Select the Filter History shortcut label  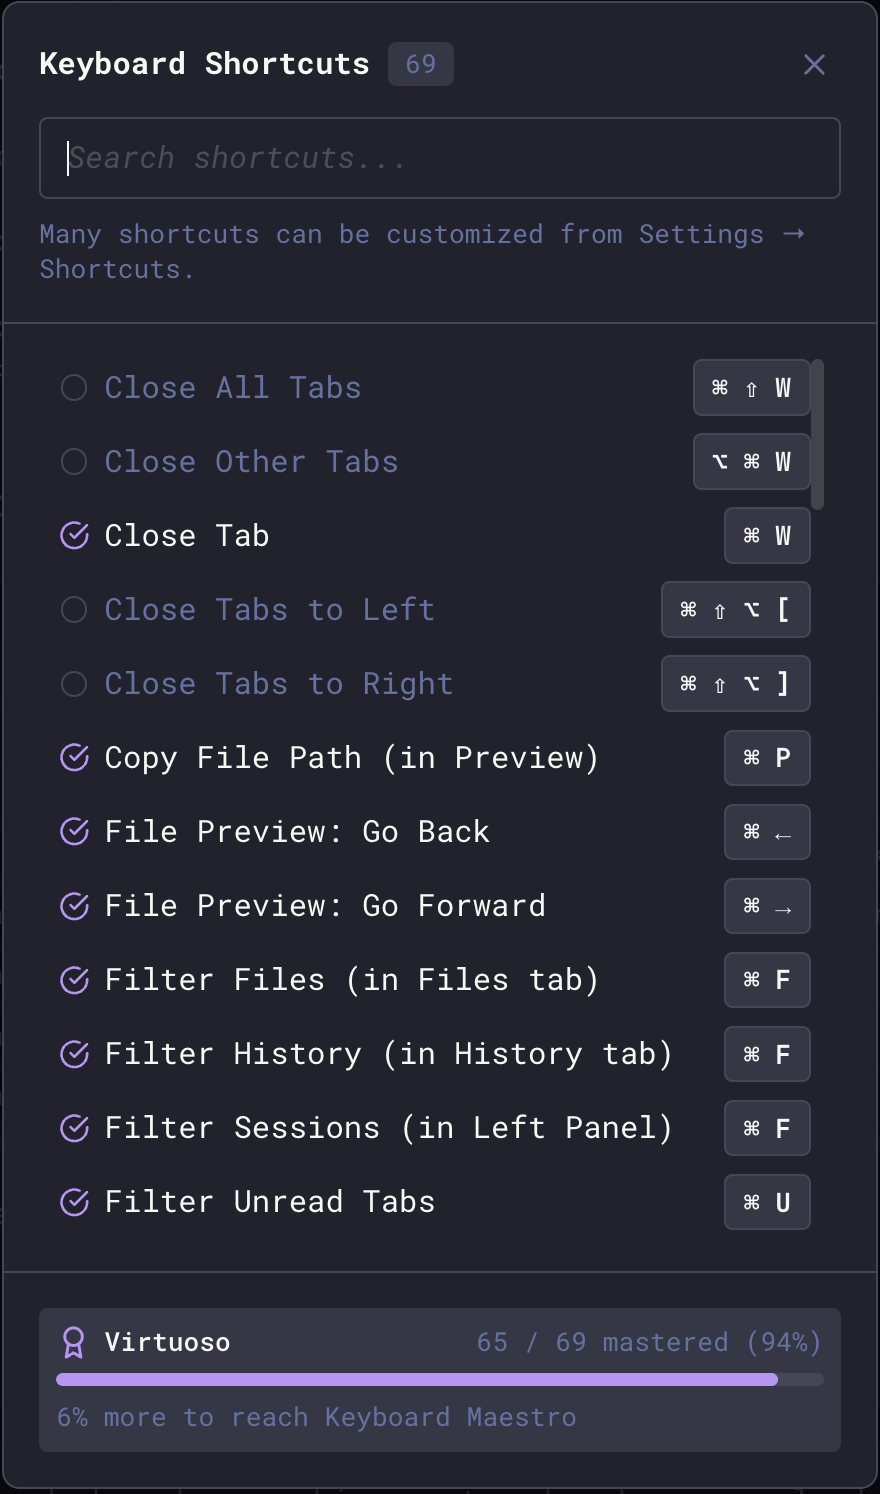pyautogui.click(x=388, y=1054)
